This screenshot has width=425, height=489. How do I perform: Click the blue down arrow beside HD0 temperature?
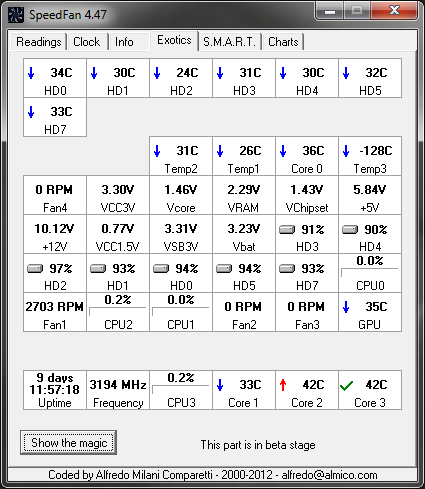pos(31,73)
